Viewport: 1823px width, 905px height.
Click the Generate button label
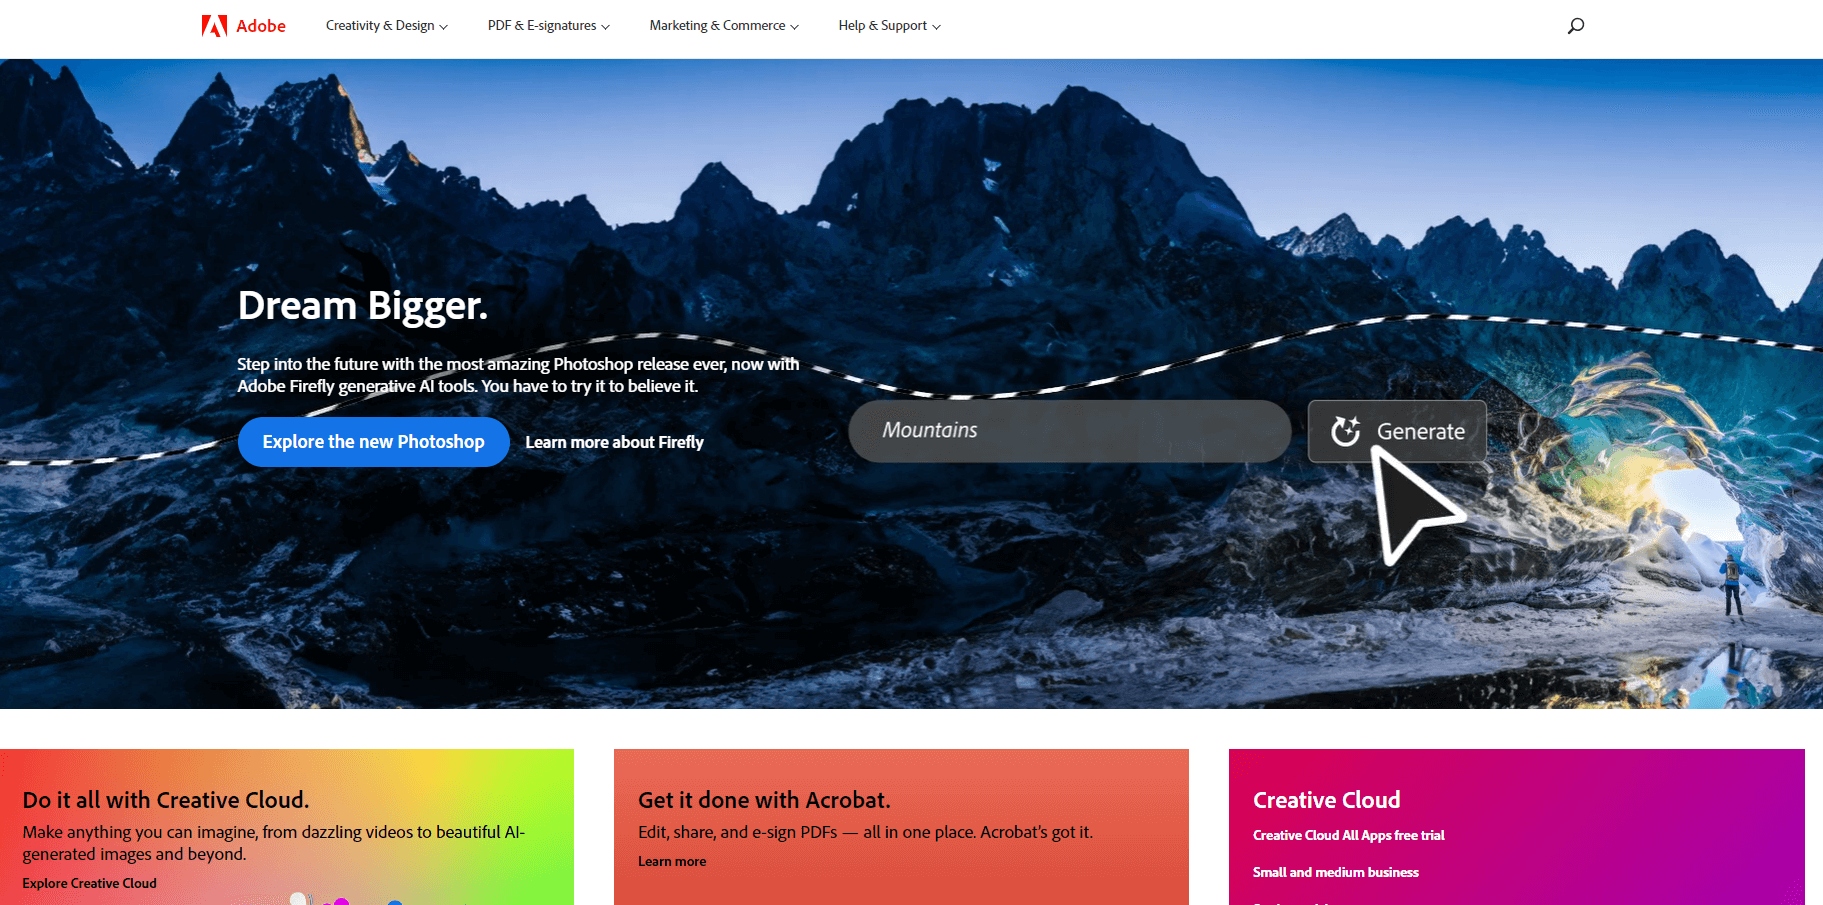1420,431
